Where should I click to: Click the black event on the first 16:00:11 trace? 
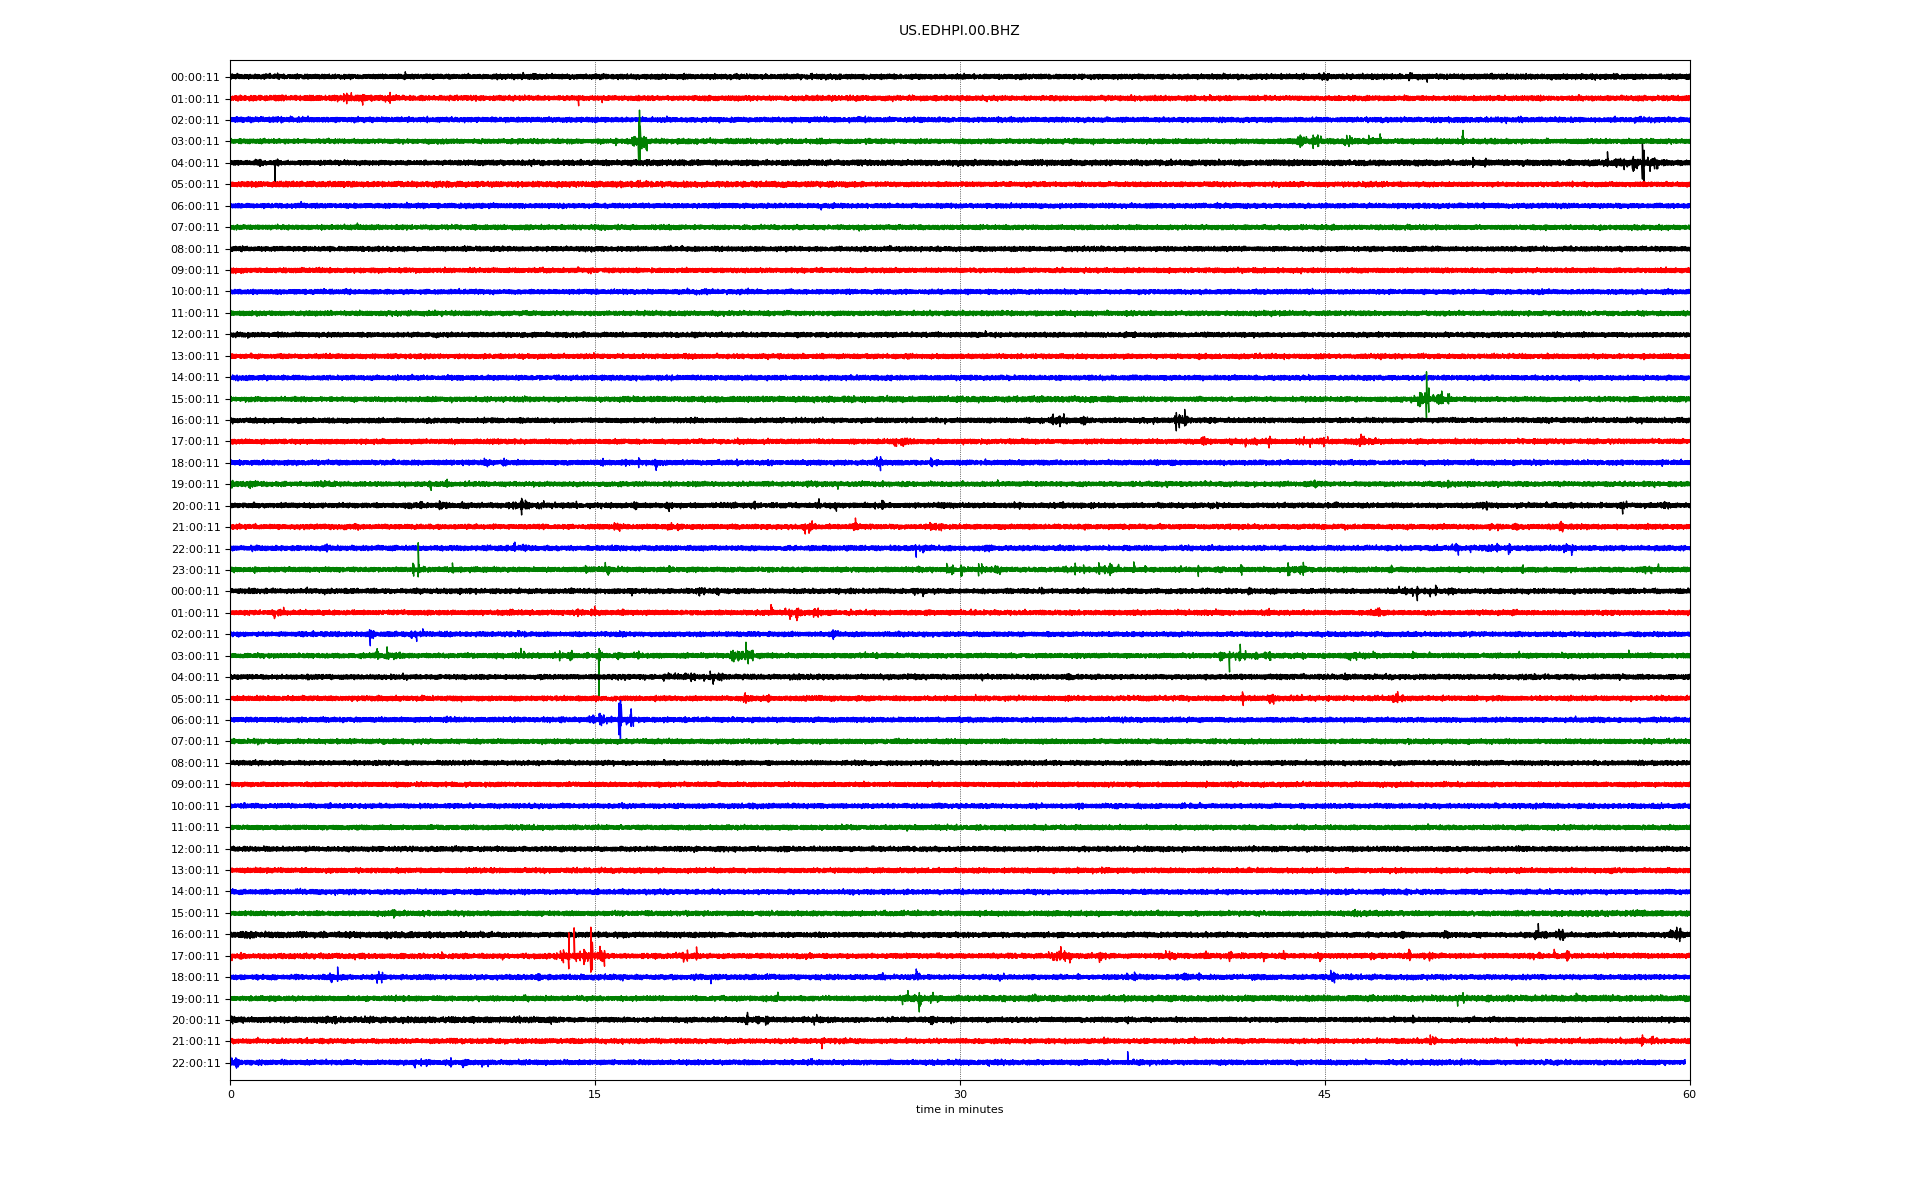(1180, 420)
